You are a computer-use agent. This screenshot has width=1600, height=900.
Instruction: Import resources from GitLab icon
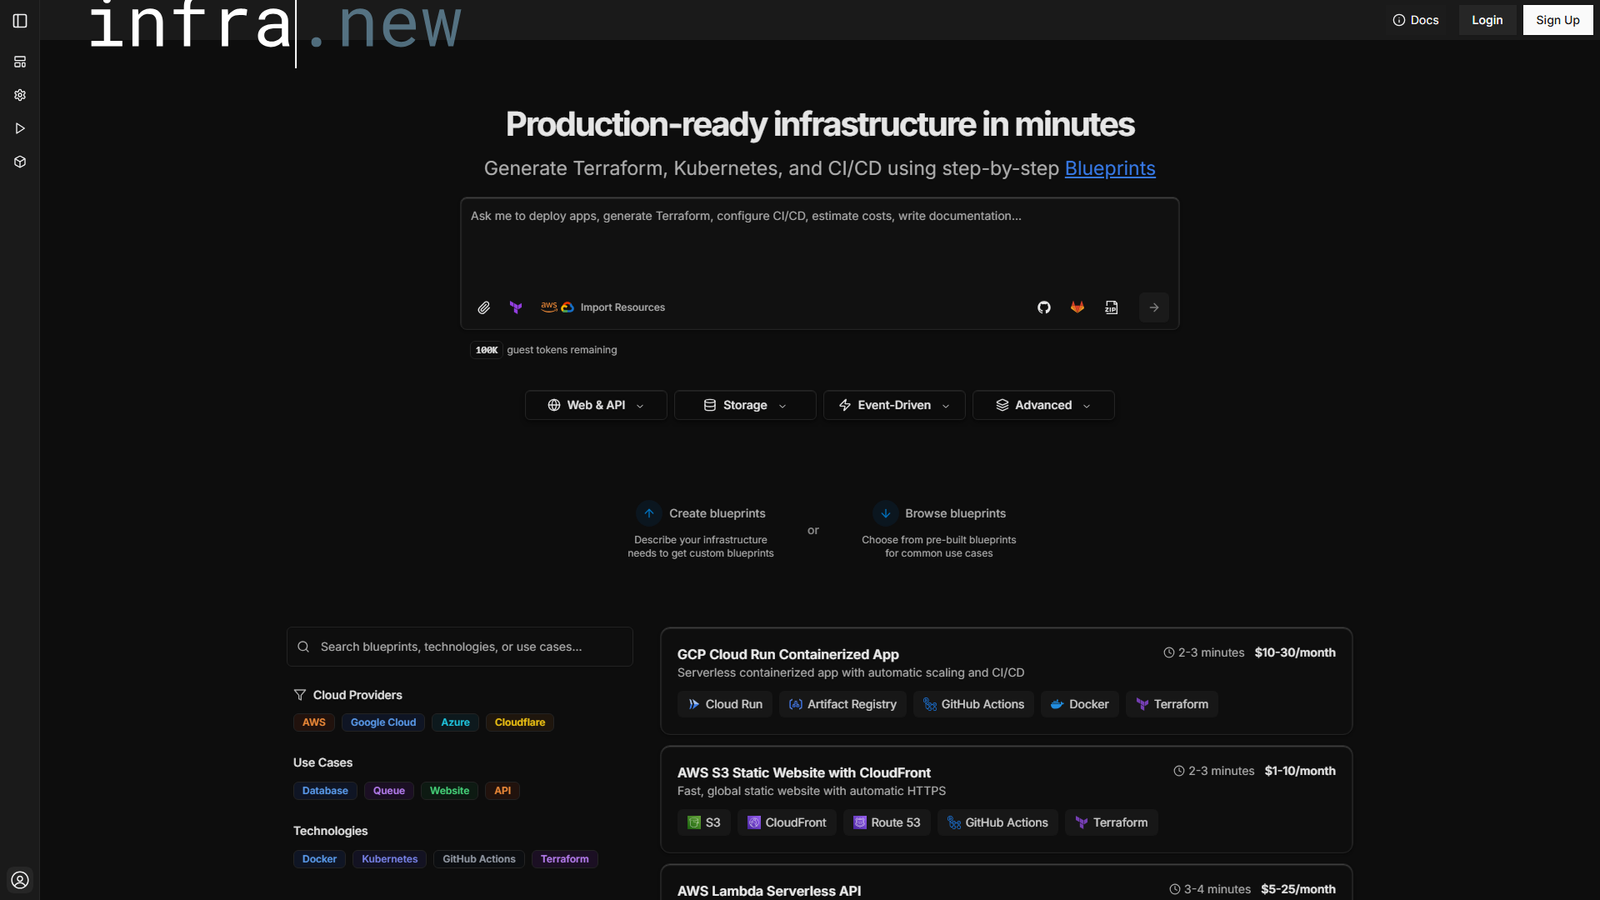[1077, 307]
